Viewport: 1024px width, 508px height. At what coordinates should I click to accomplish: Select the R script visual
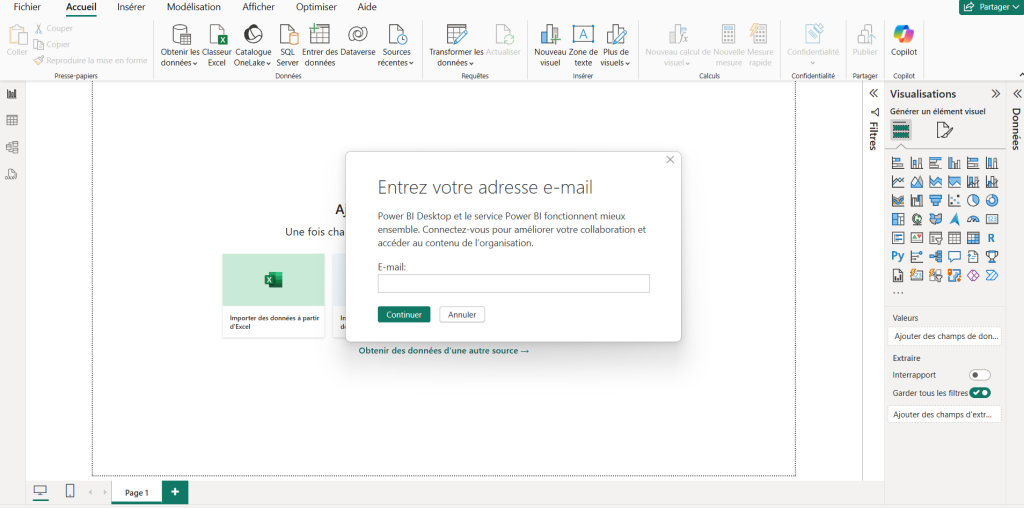pos(992,238)
